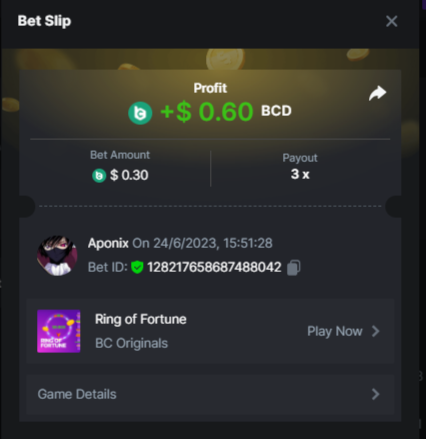This screenshot has height=439, width=426.
Task: Copy the Bet ID with the copy icon
Action: tap(294, 267)
